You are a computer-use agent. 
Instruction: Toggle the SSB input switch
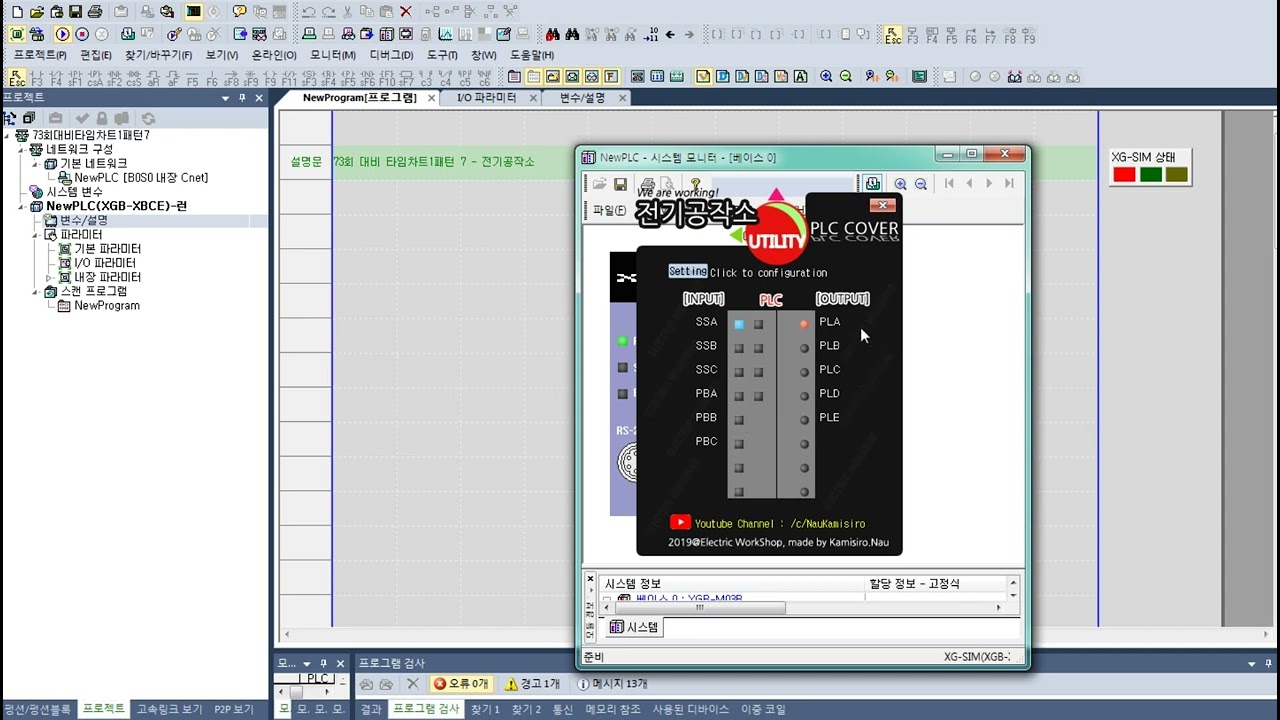(739, 348)
